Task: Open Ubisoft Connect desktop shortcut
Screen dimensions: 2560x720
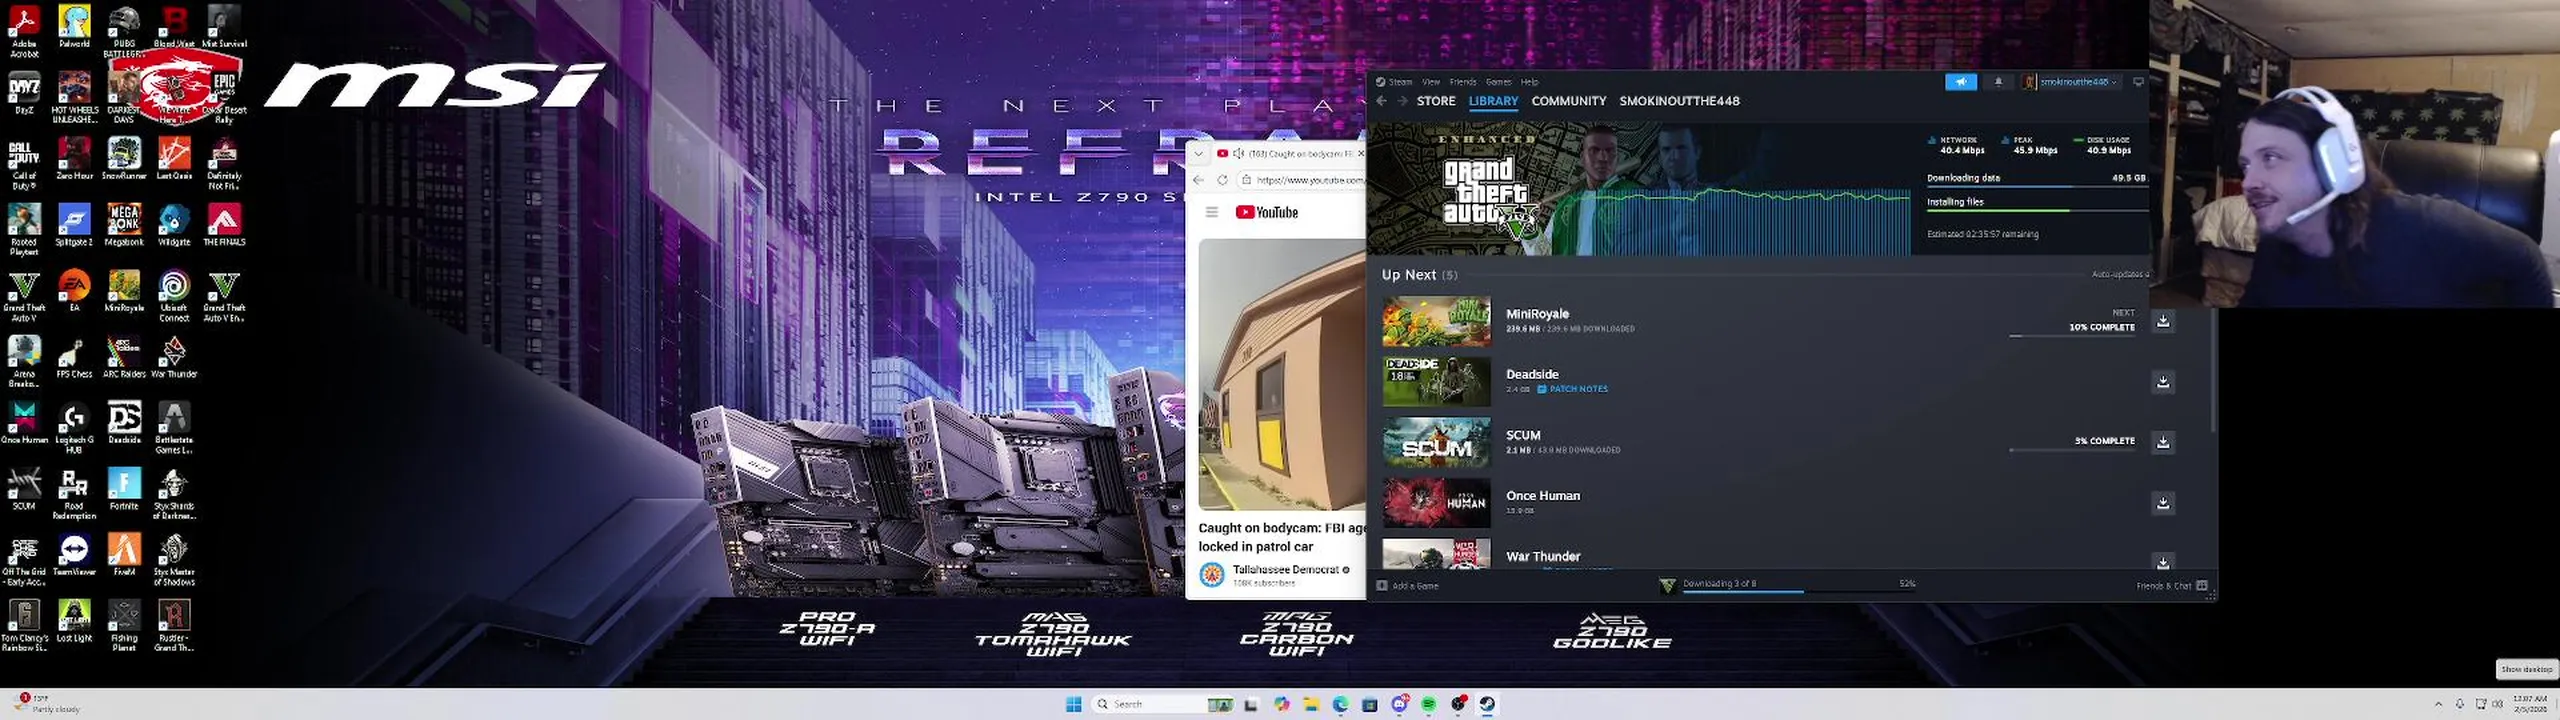Action: [x=174, y=296]
